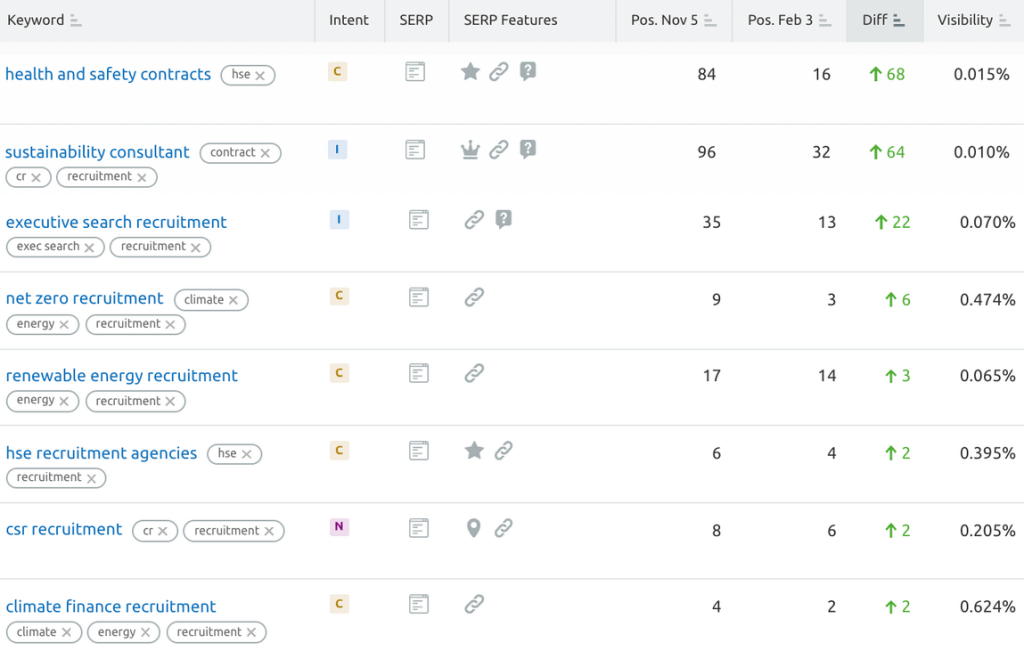Open SERP snapshot for health and safety contracts

[x=415, y=72]
